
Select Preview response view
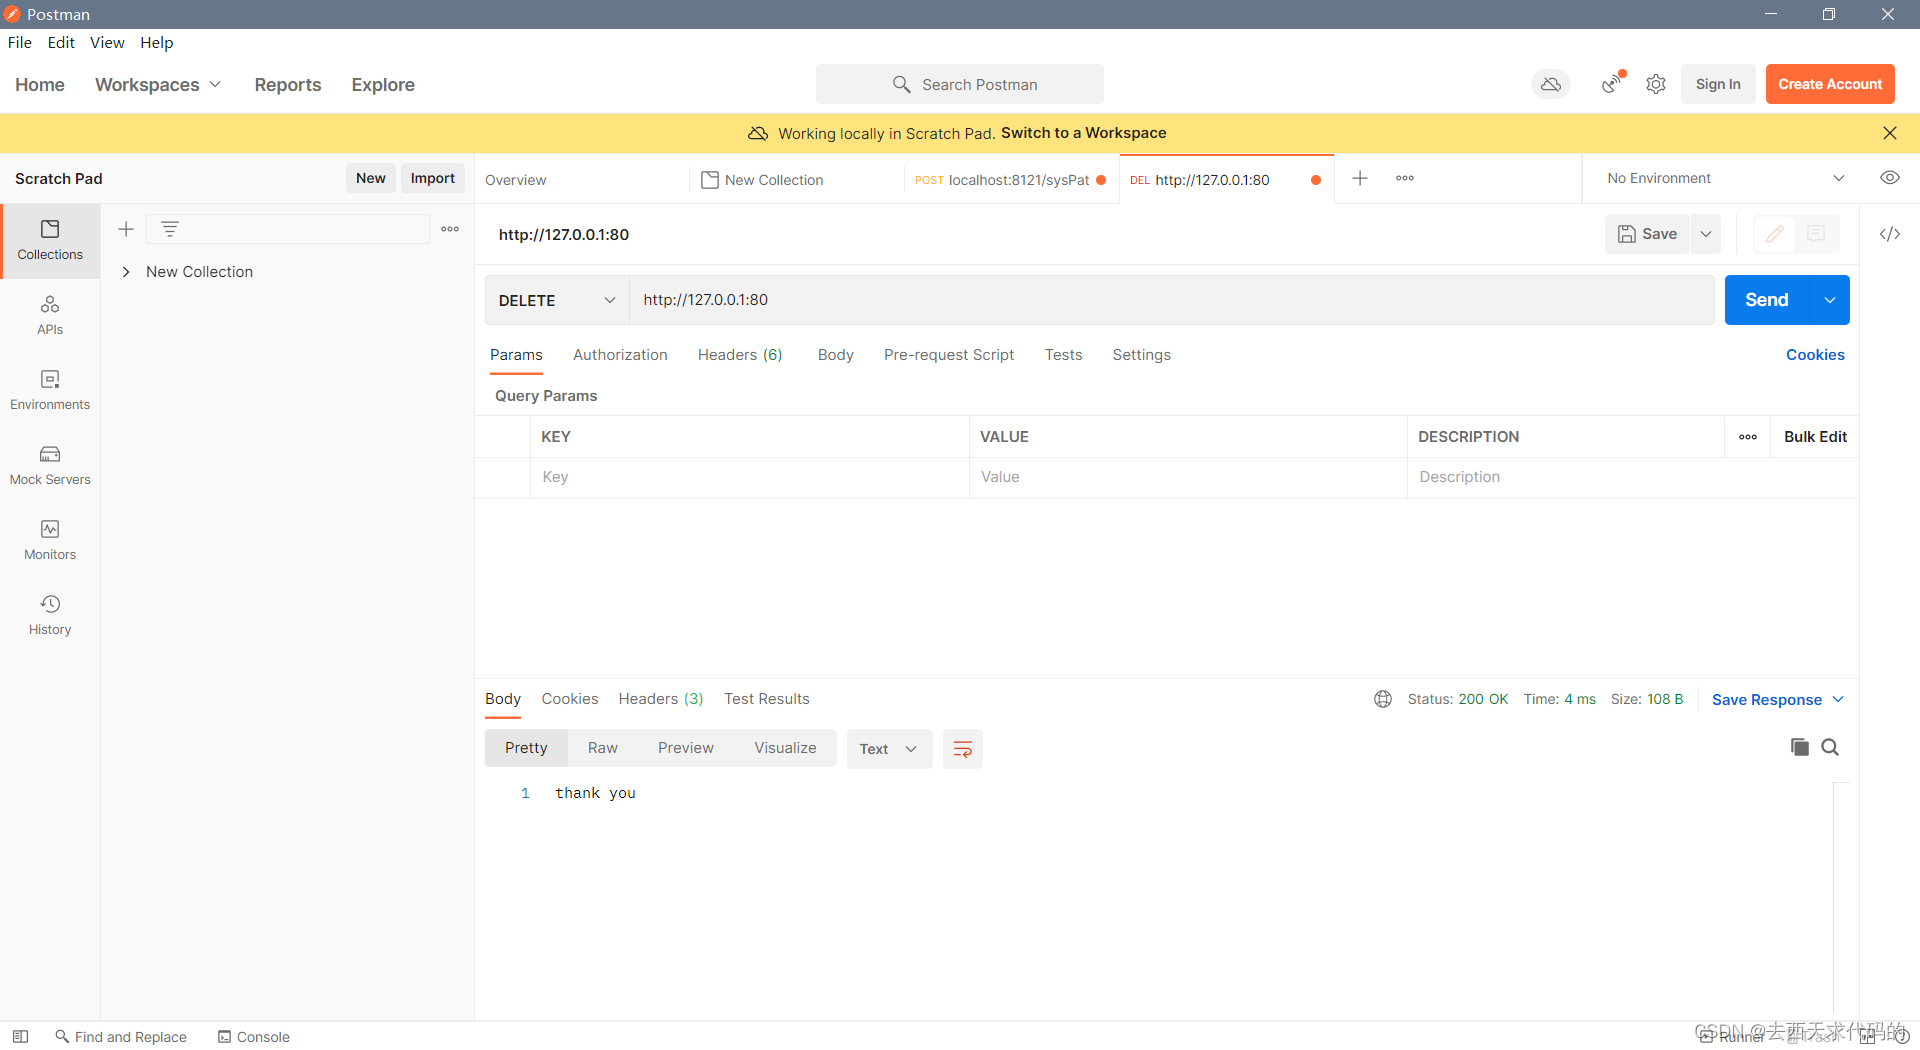coord(686,748)
